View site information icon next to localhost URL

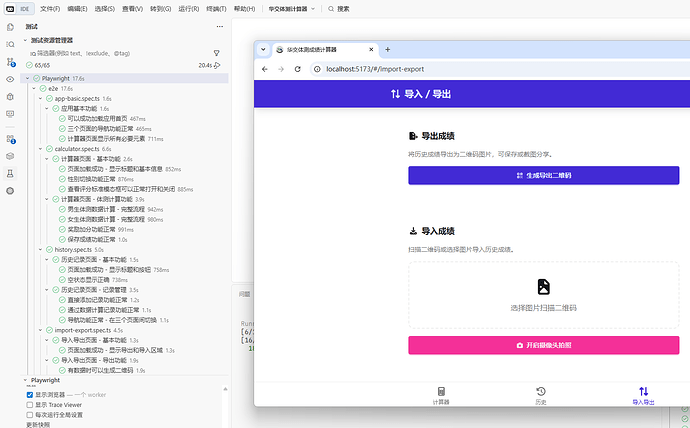(x=317, y=69)
